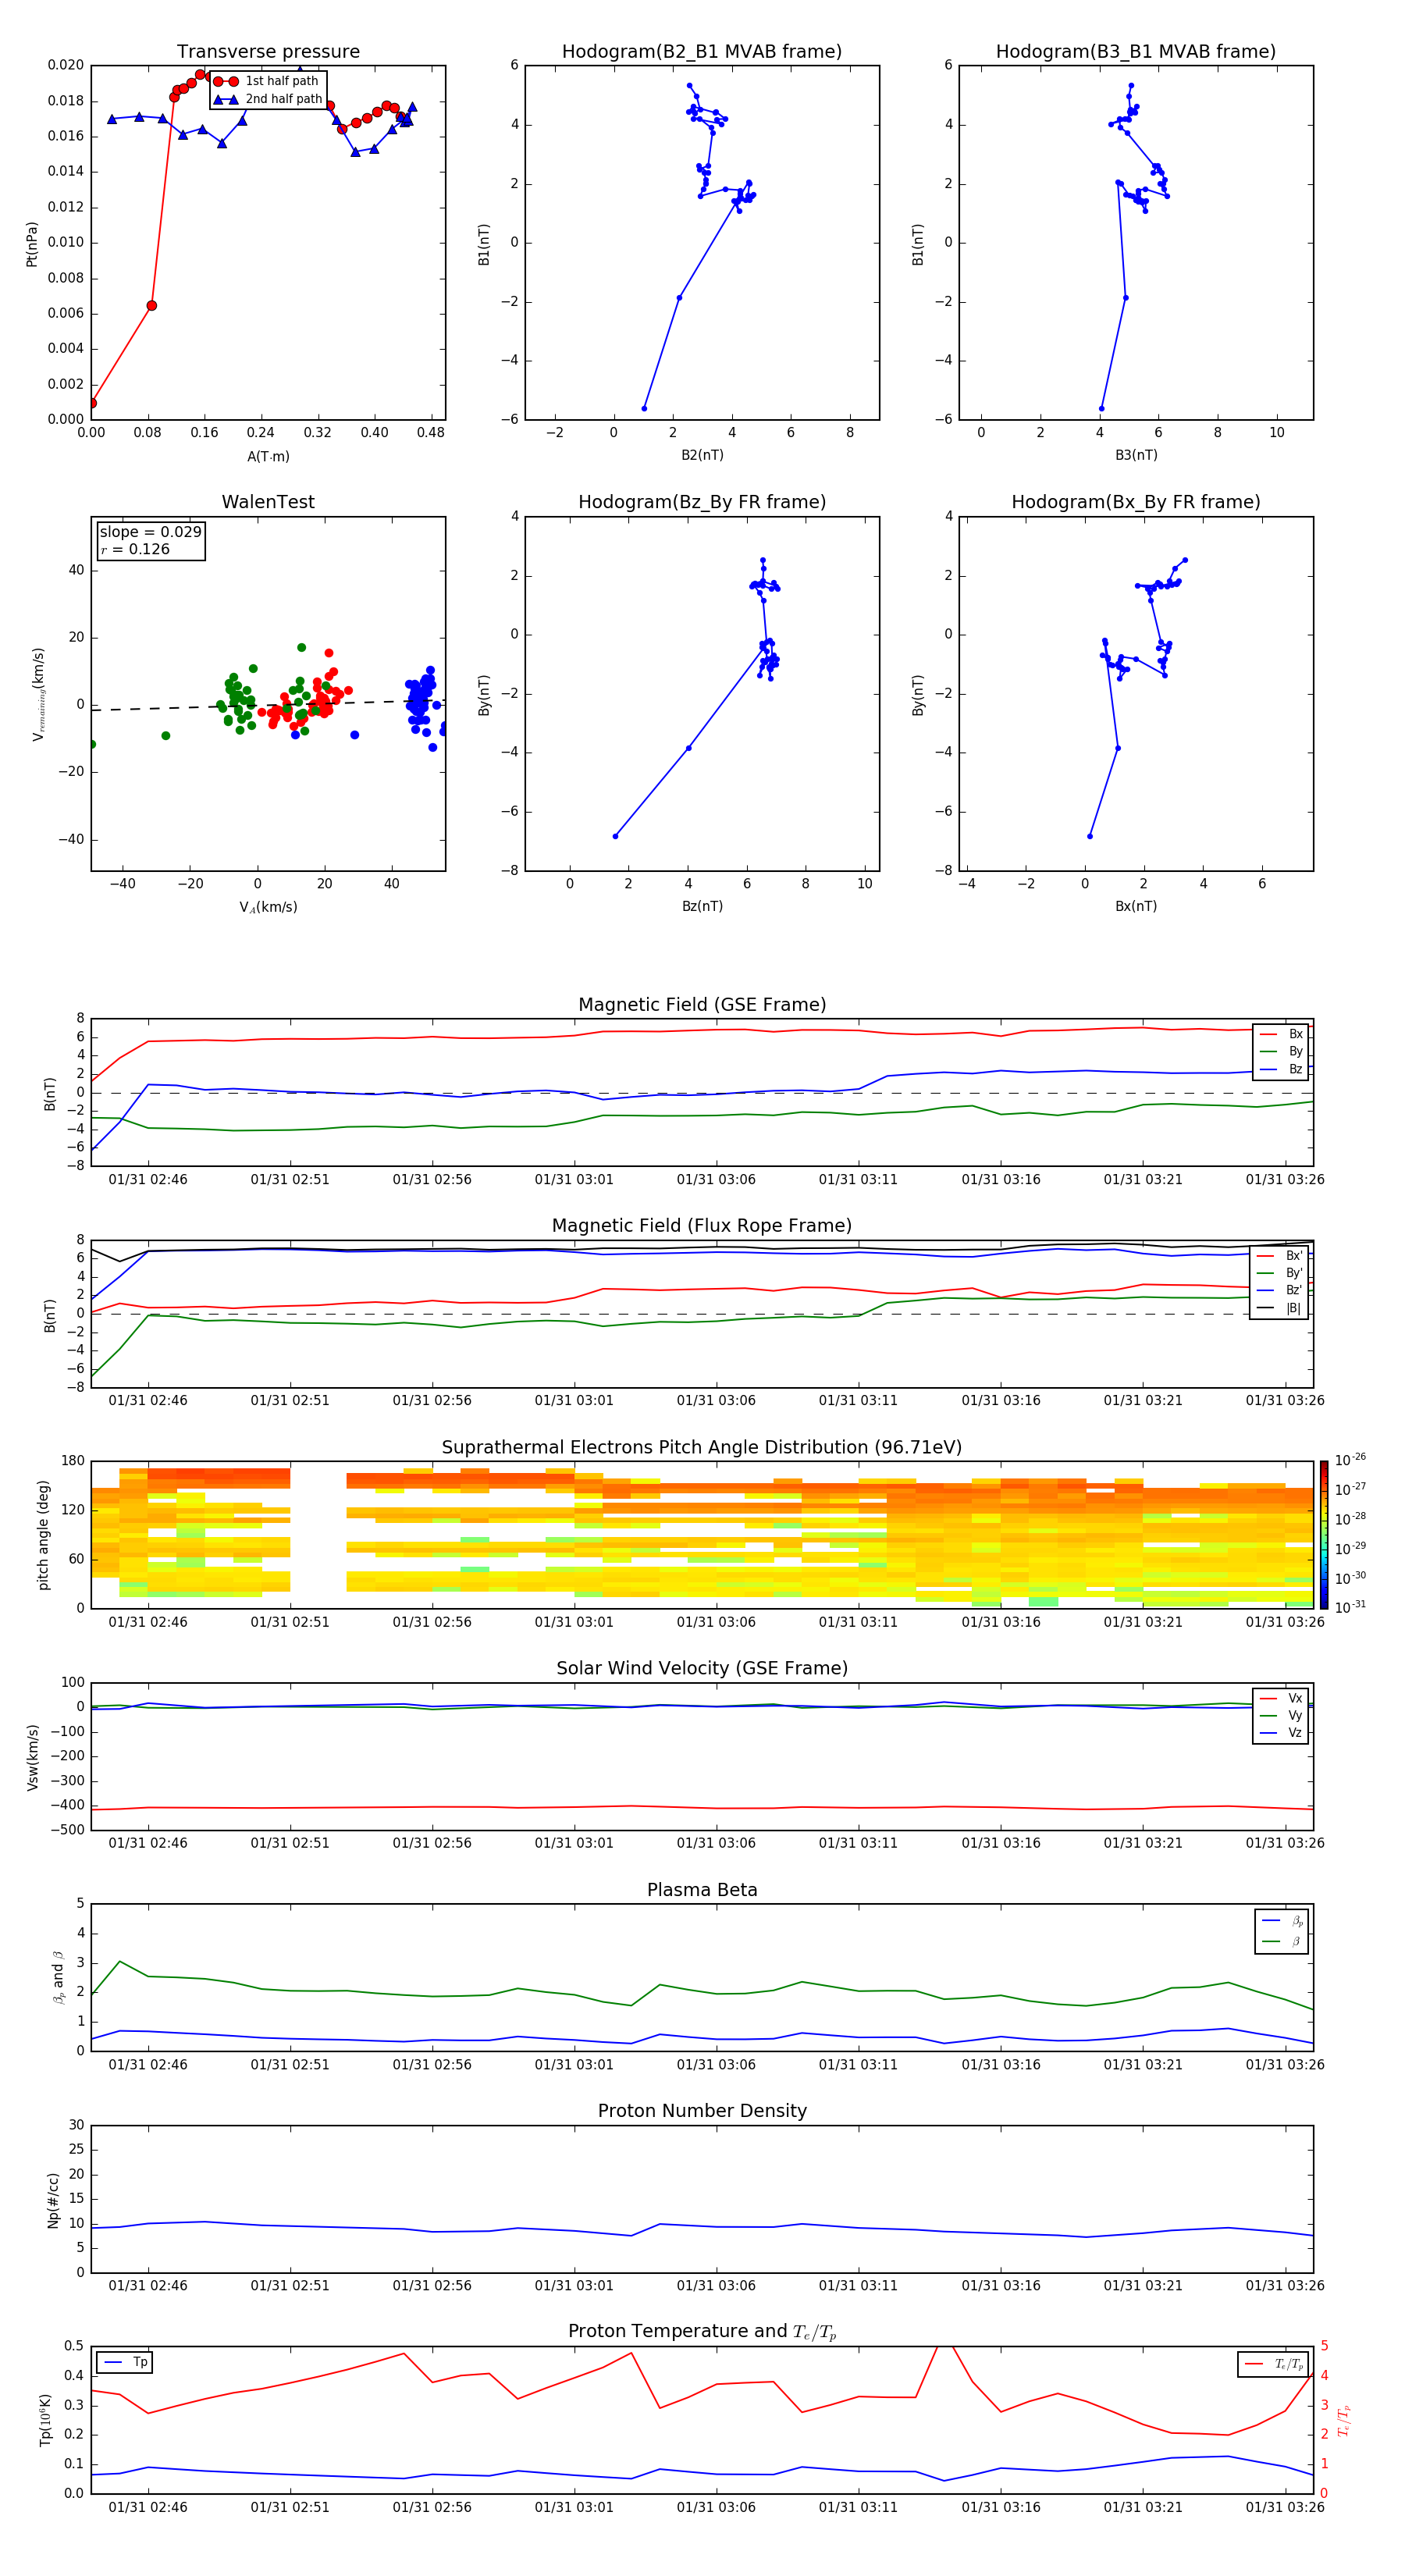The image size is (1405, 2576).
Task: Click the 'Vy' legend entry in velocity plot
Action: 1281,1715
